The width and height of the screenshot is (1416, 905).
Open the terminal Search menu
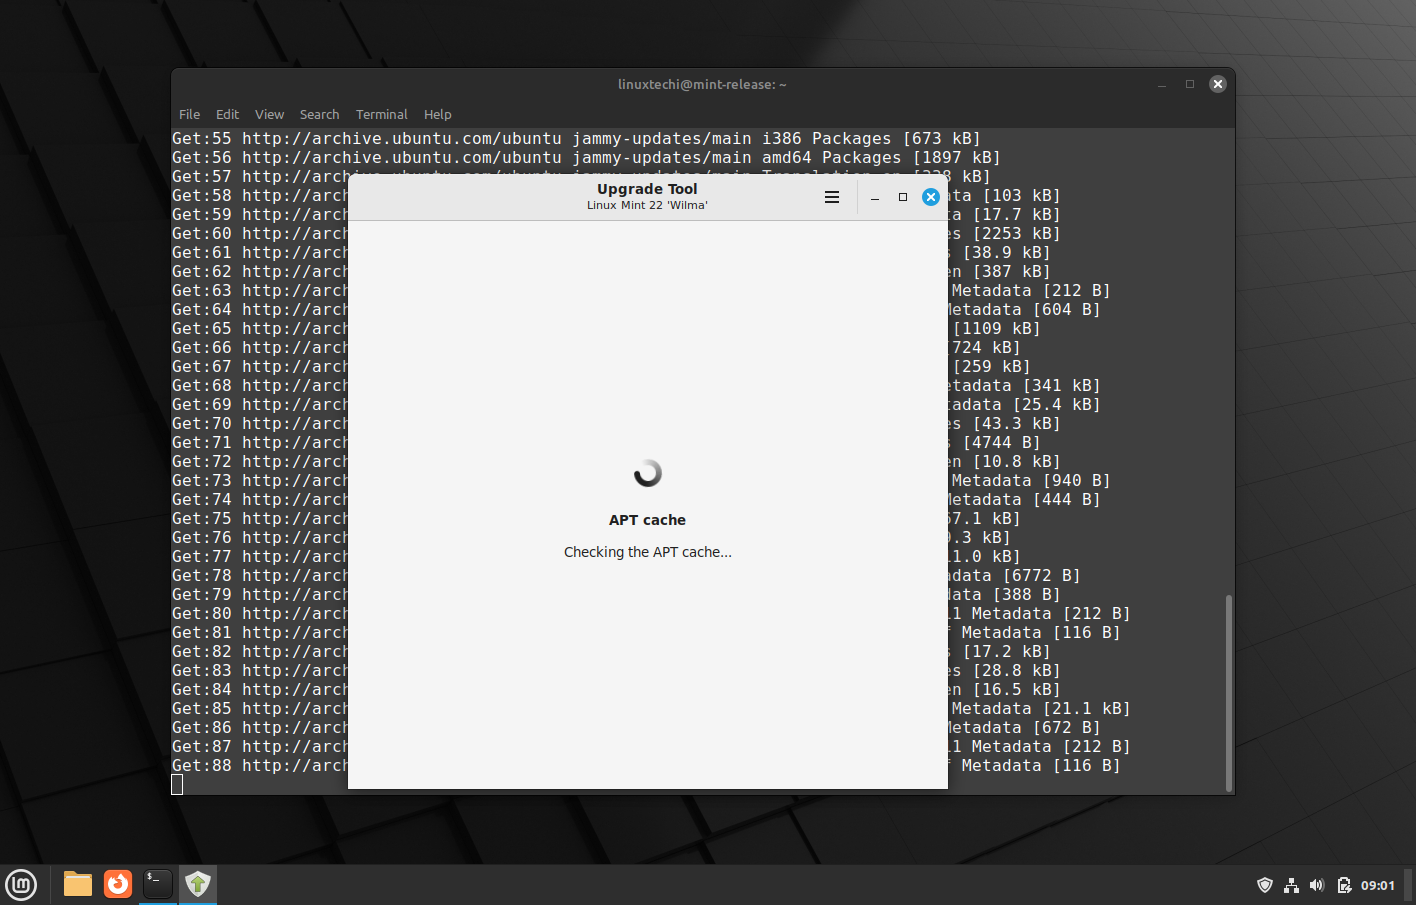point(319,114)
